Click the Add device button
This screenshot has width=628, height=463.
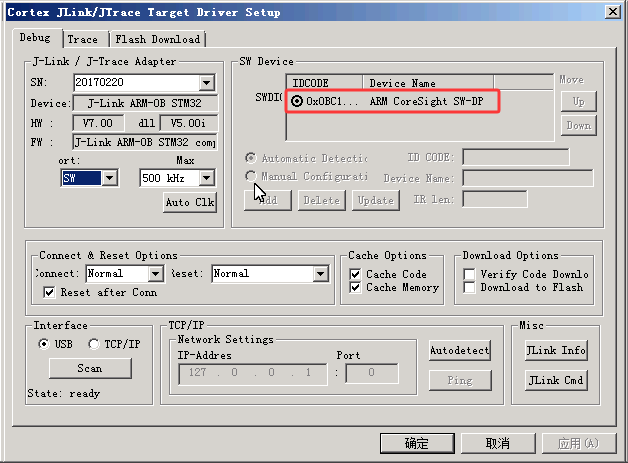pyautogui.click(x=268, y=200)
